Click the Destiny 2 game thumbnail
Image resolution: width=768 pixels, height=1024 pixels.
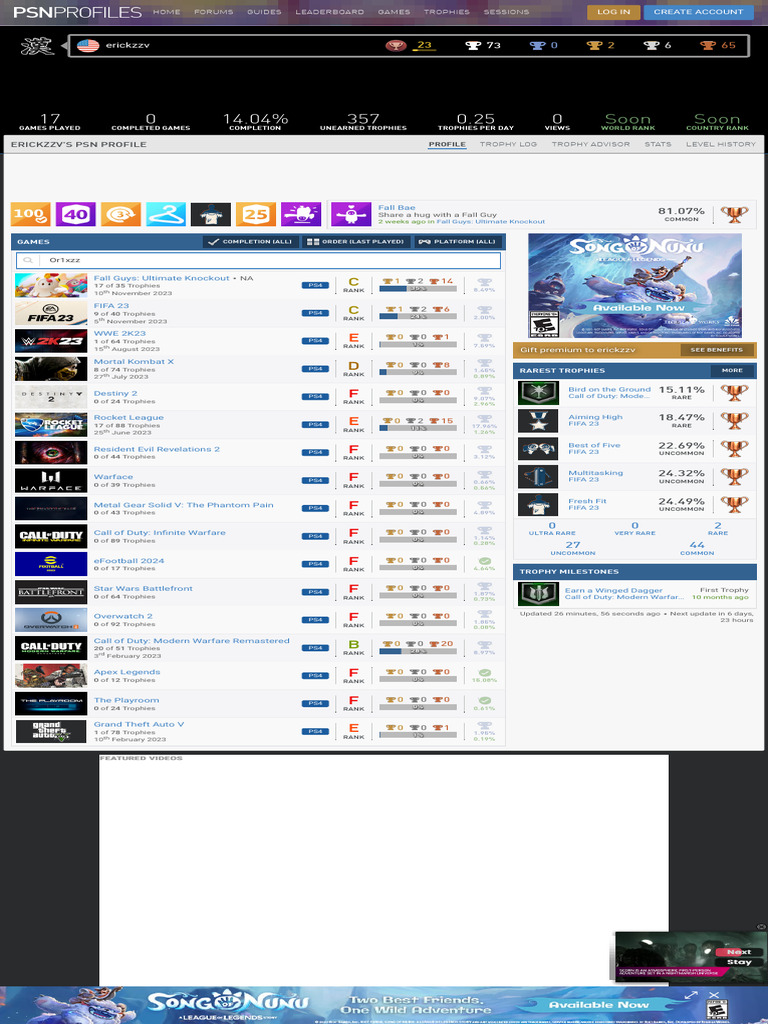[x=51, y=396]
